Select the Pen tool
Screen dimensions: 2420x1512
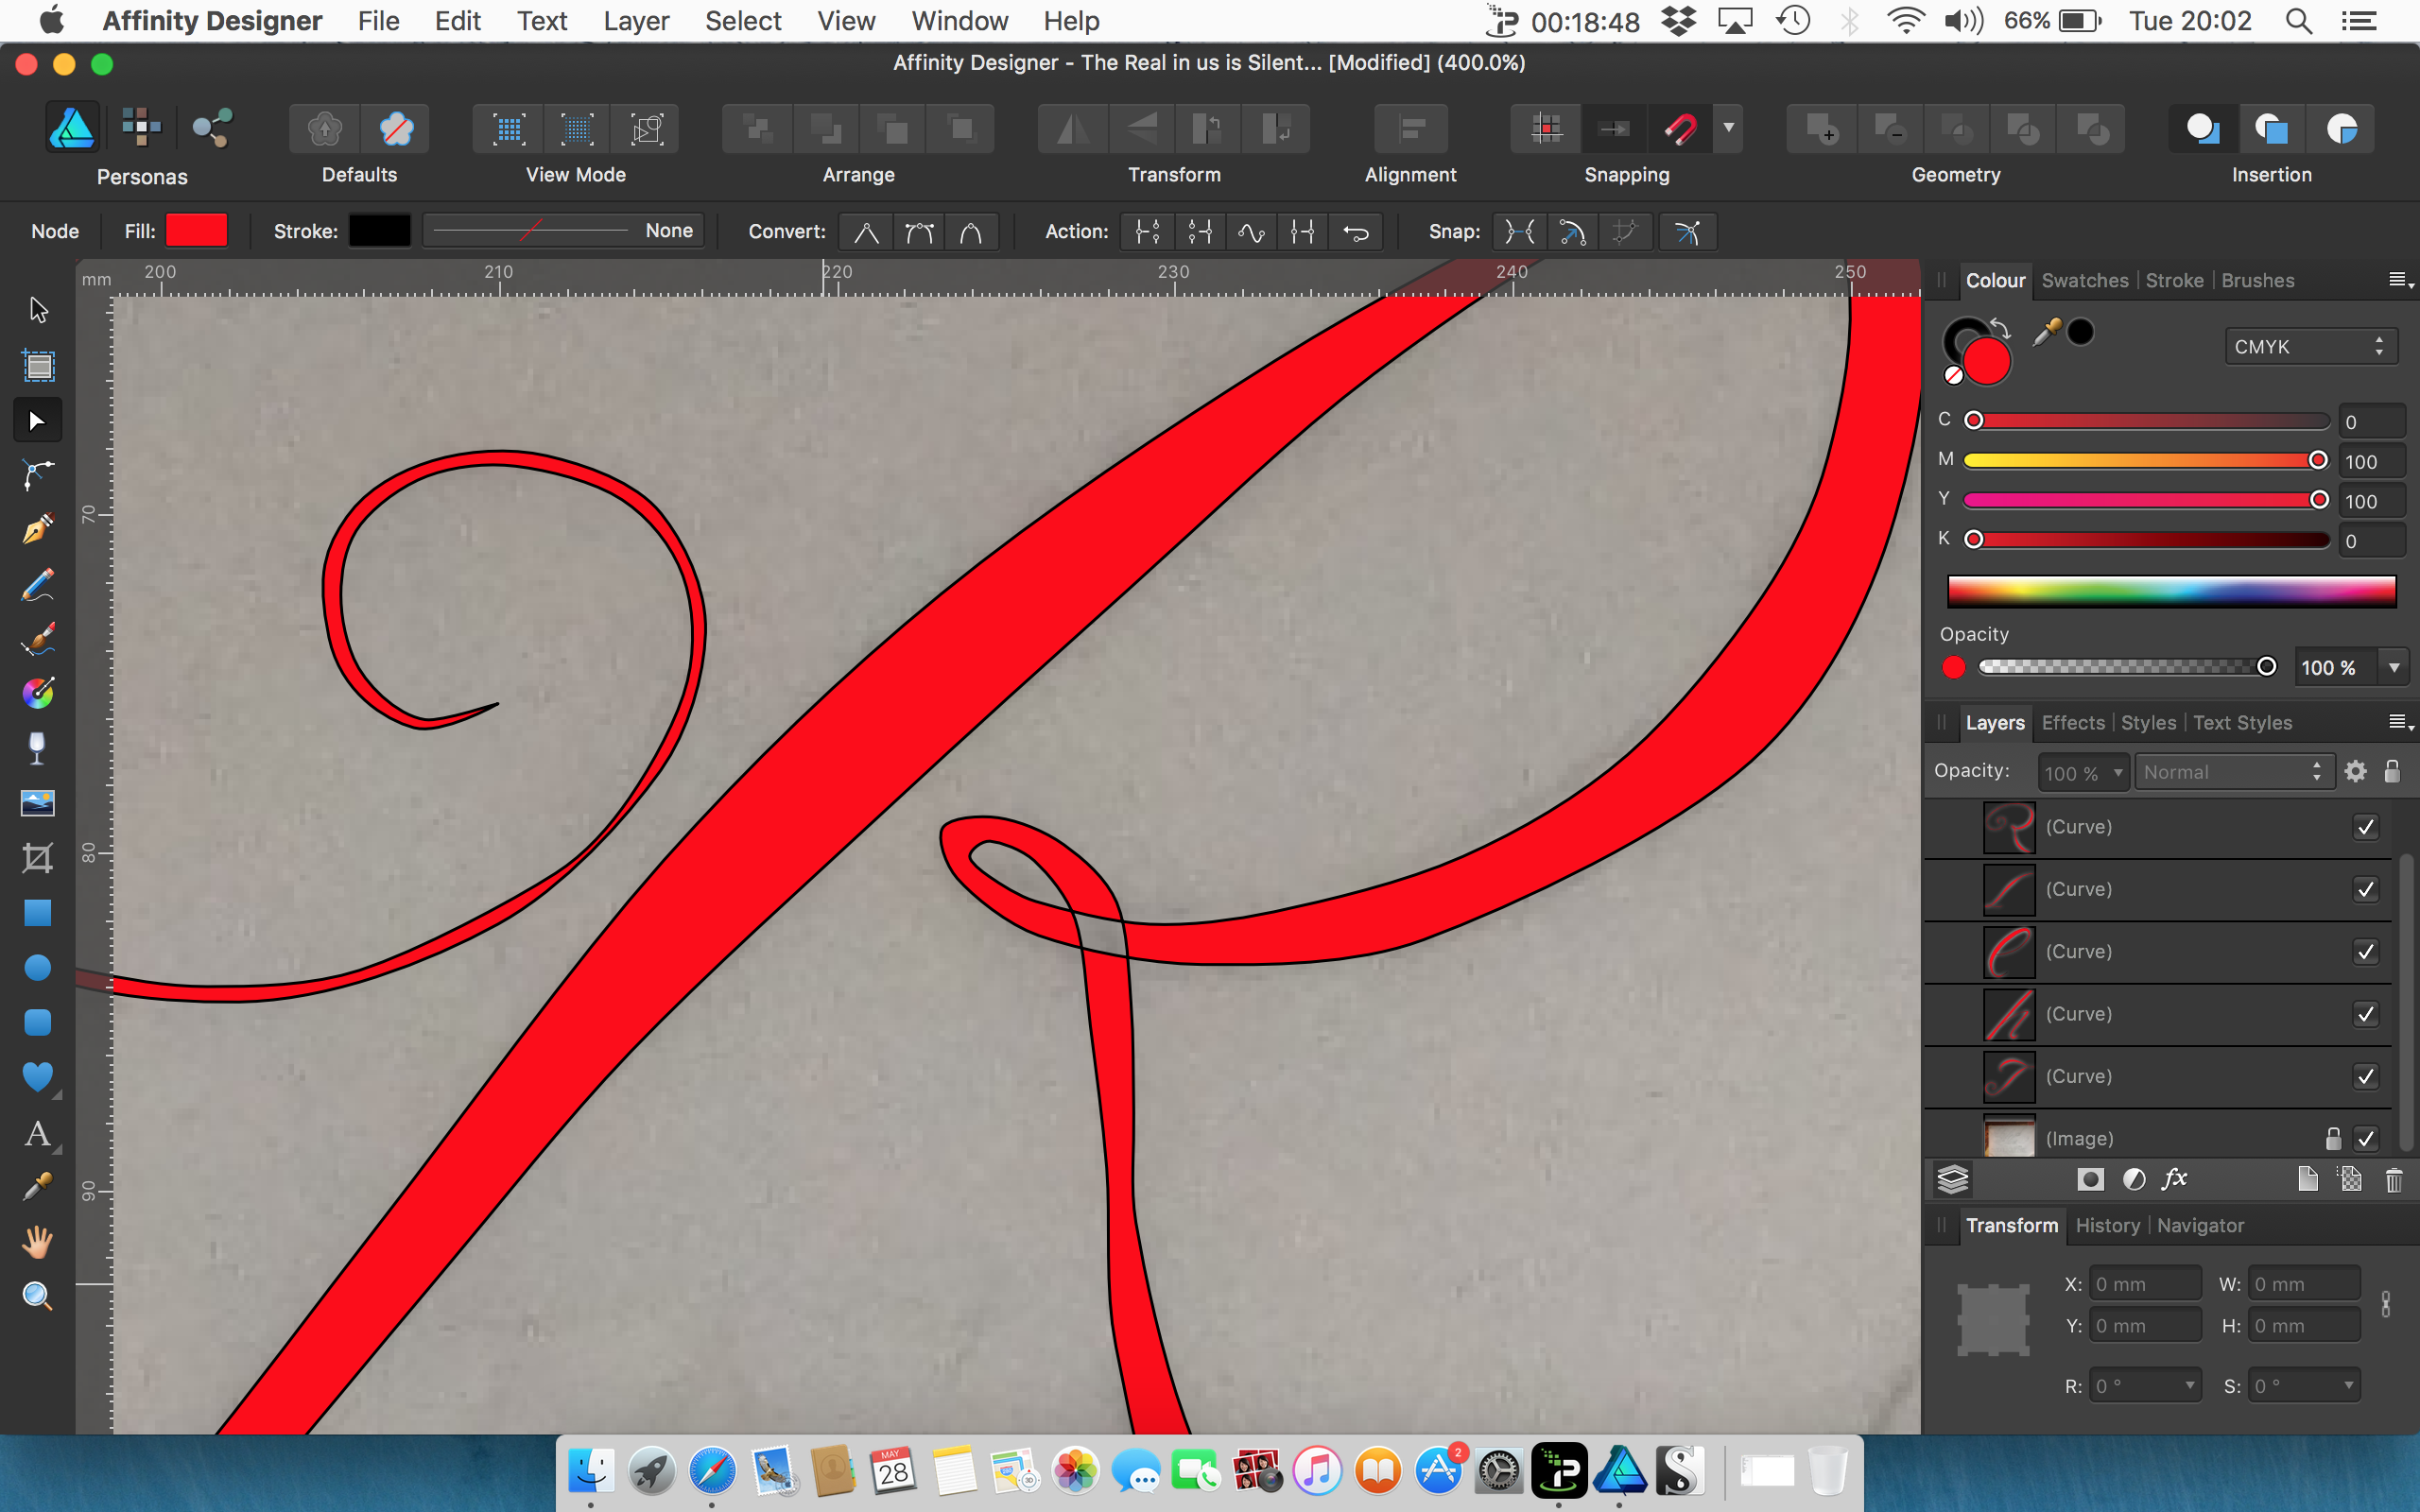(x=37, y=529)
